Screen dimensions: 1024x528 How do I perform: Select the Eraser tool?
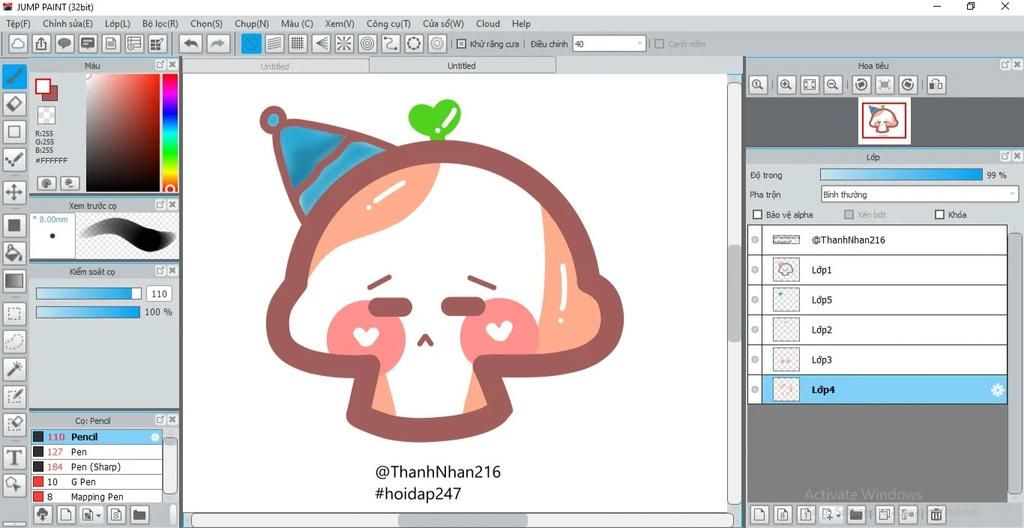(x=14, y=103)
